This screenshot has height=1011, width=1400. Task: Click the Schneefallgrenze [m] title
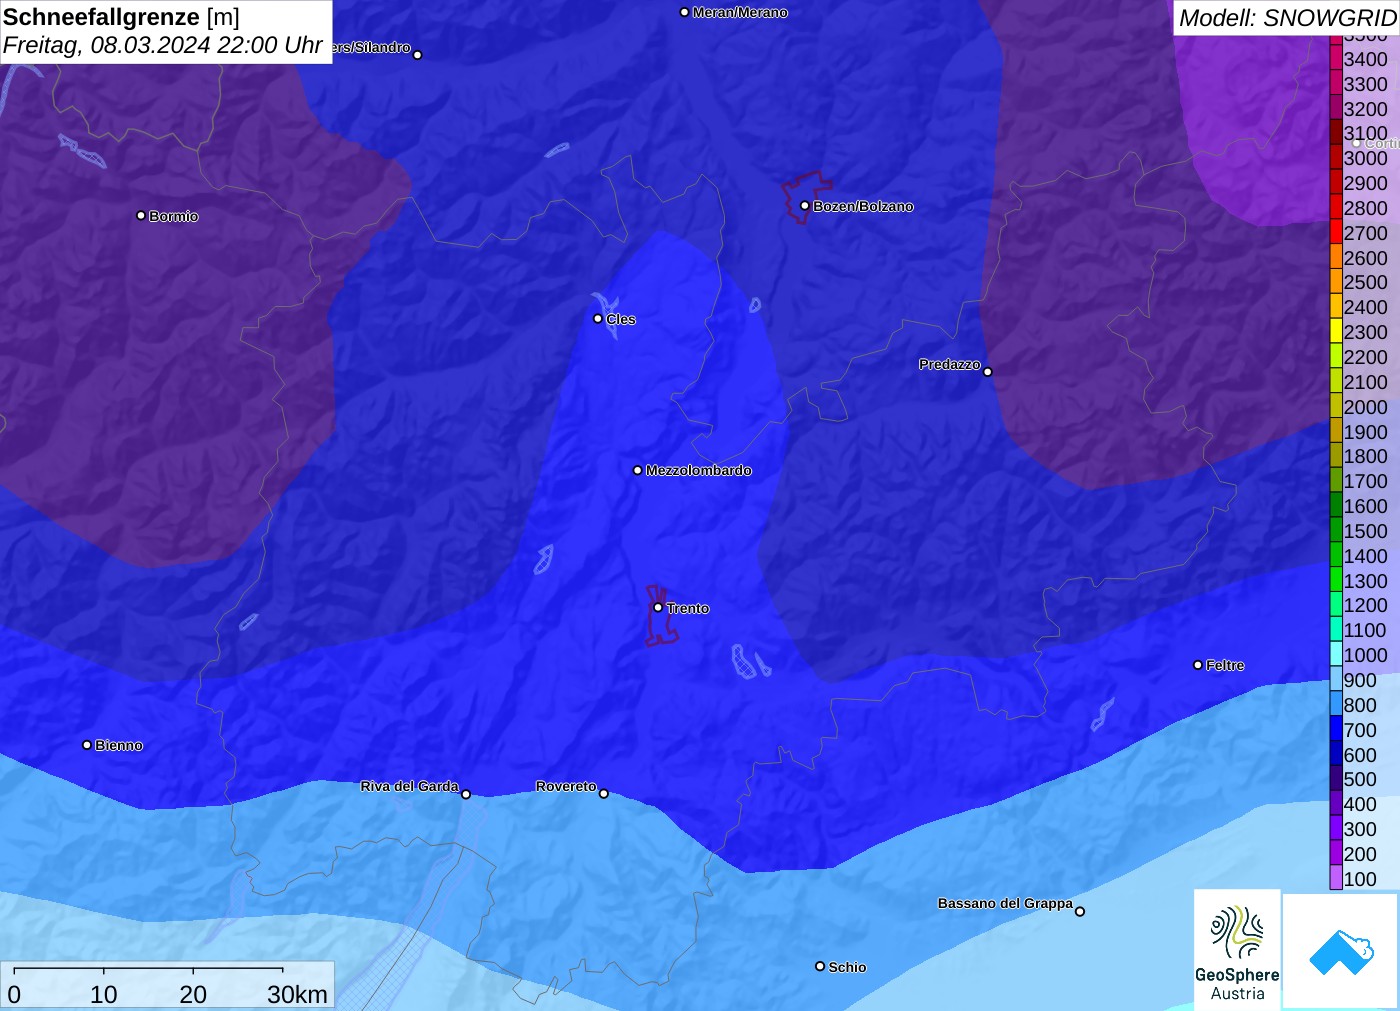(121, 17)
